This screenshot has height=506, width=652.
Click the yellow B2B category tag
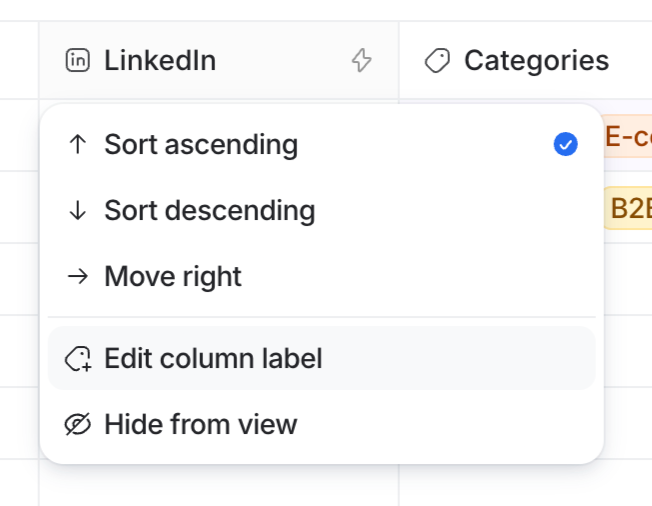point(629,210)
